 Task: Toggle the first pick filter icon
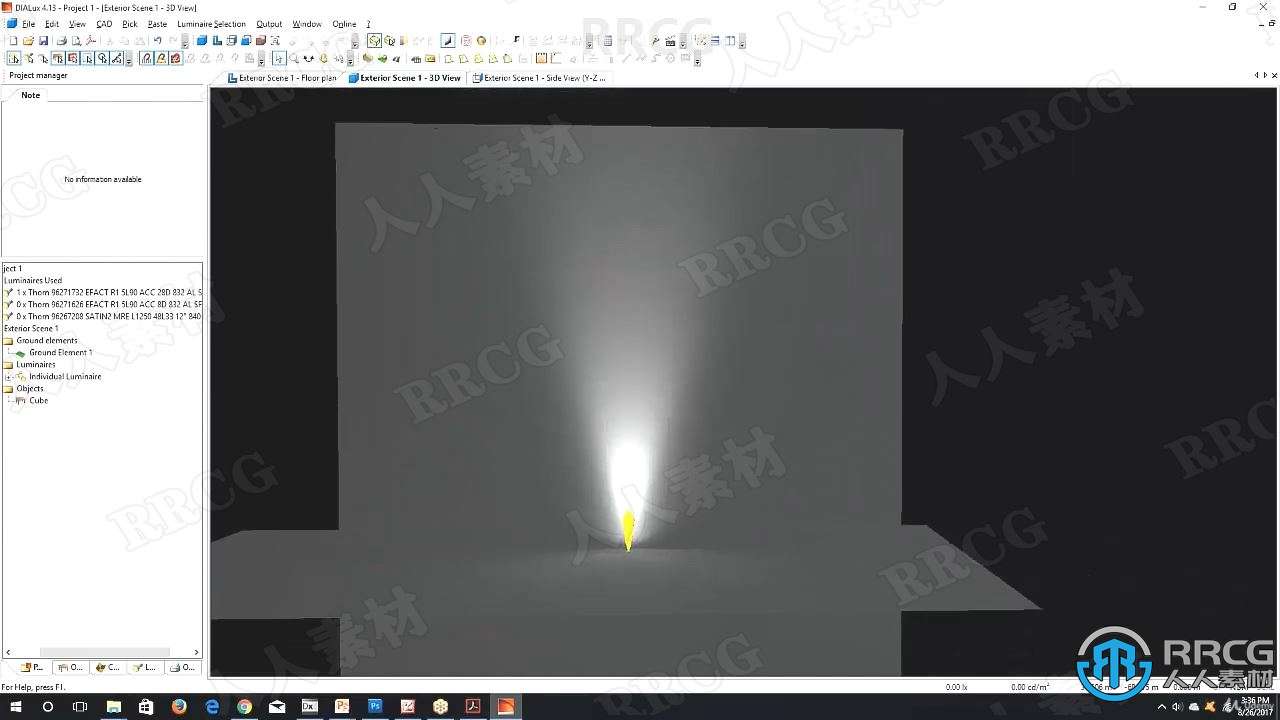(x=14, y=59)
